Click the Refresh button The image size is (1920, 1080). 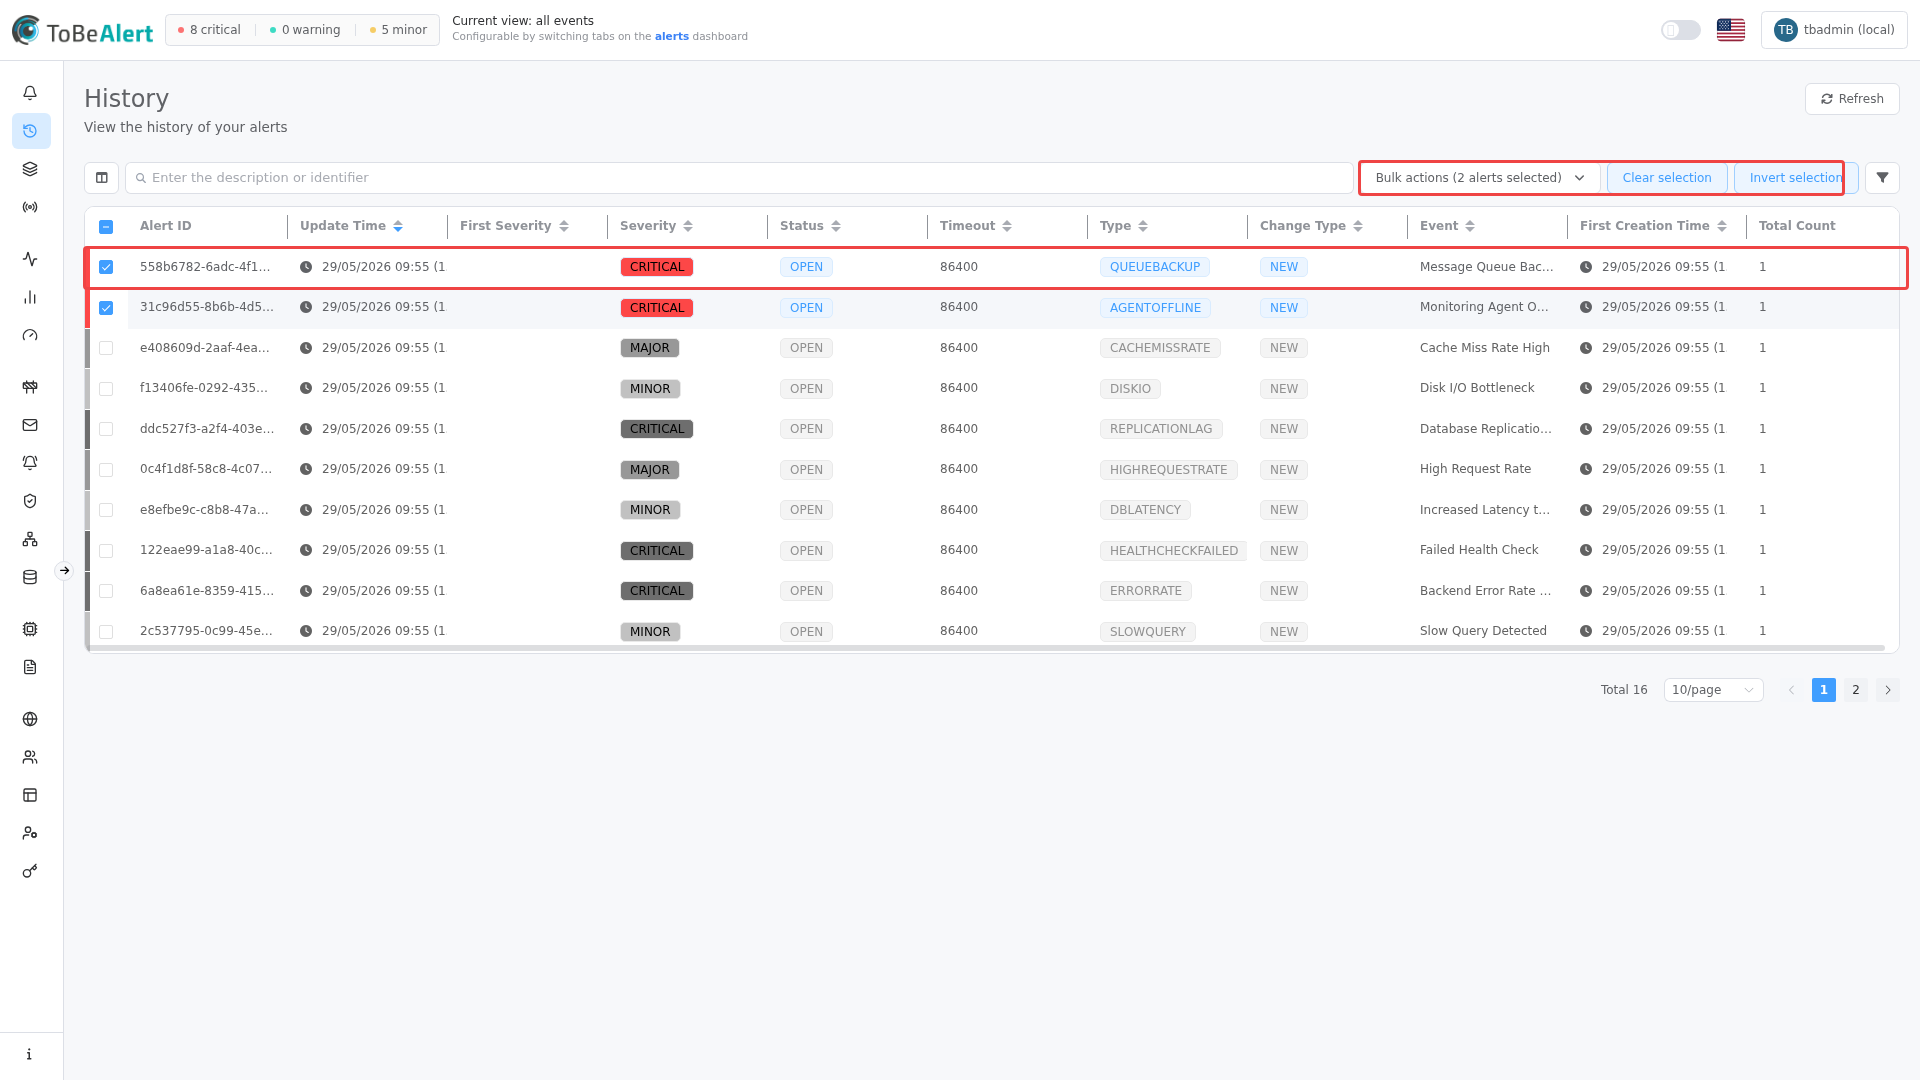tap(1852, 99)
